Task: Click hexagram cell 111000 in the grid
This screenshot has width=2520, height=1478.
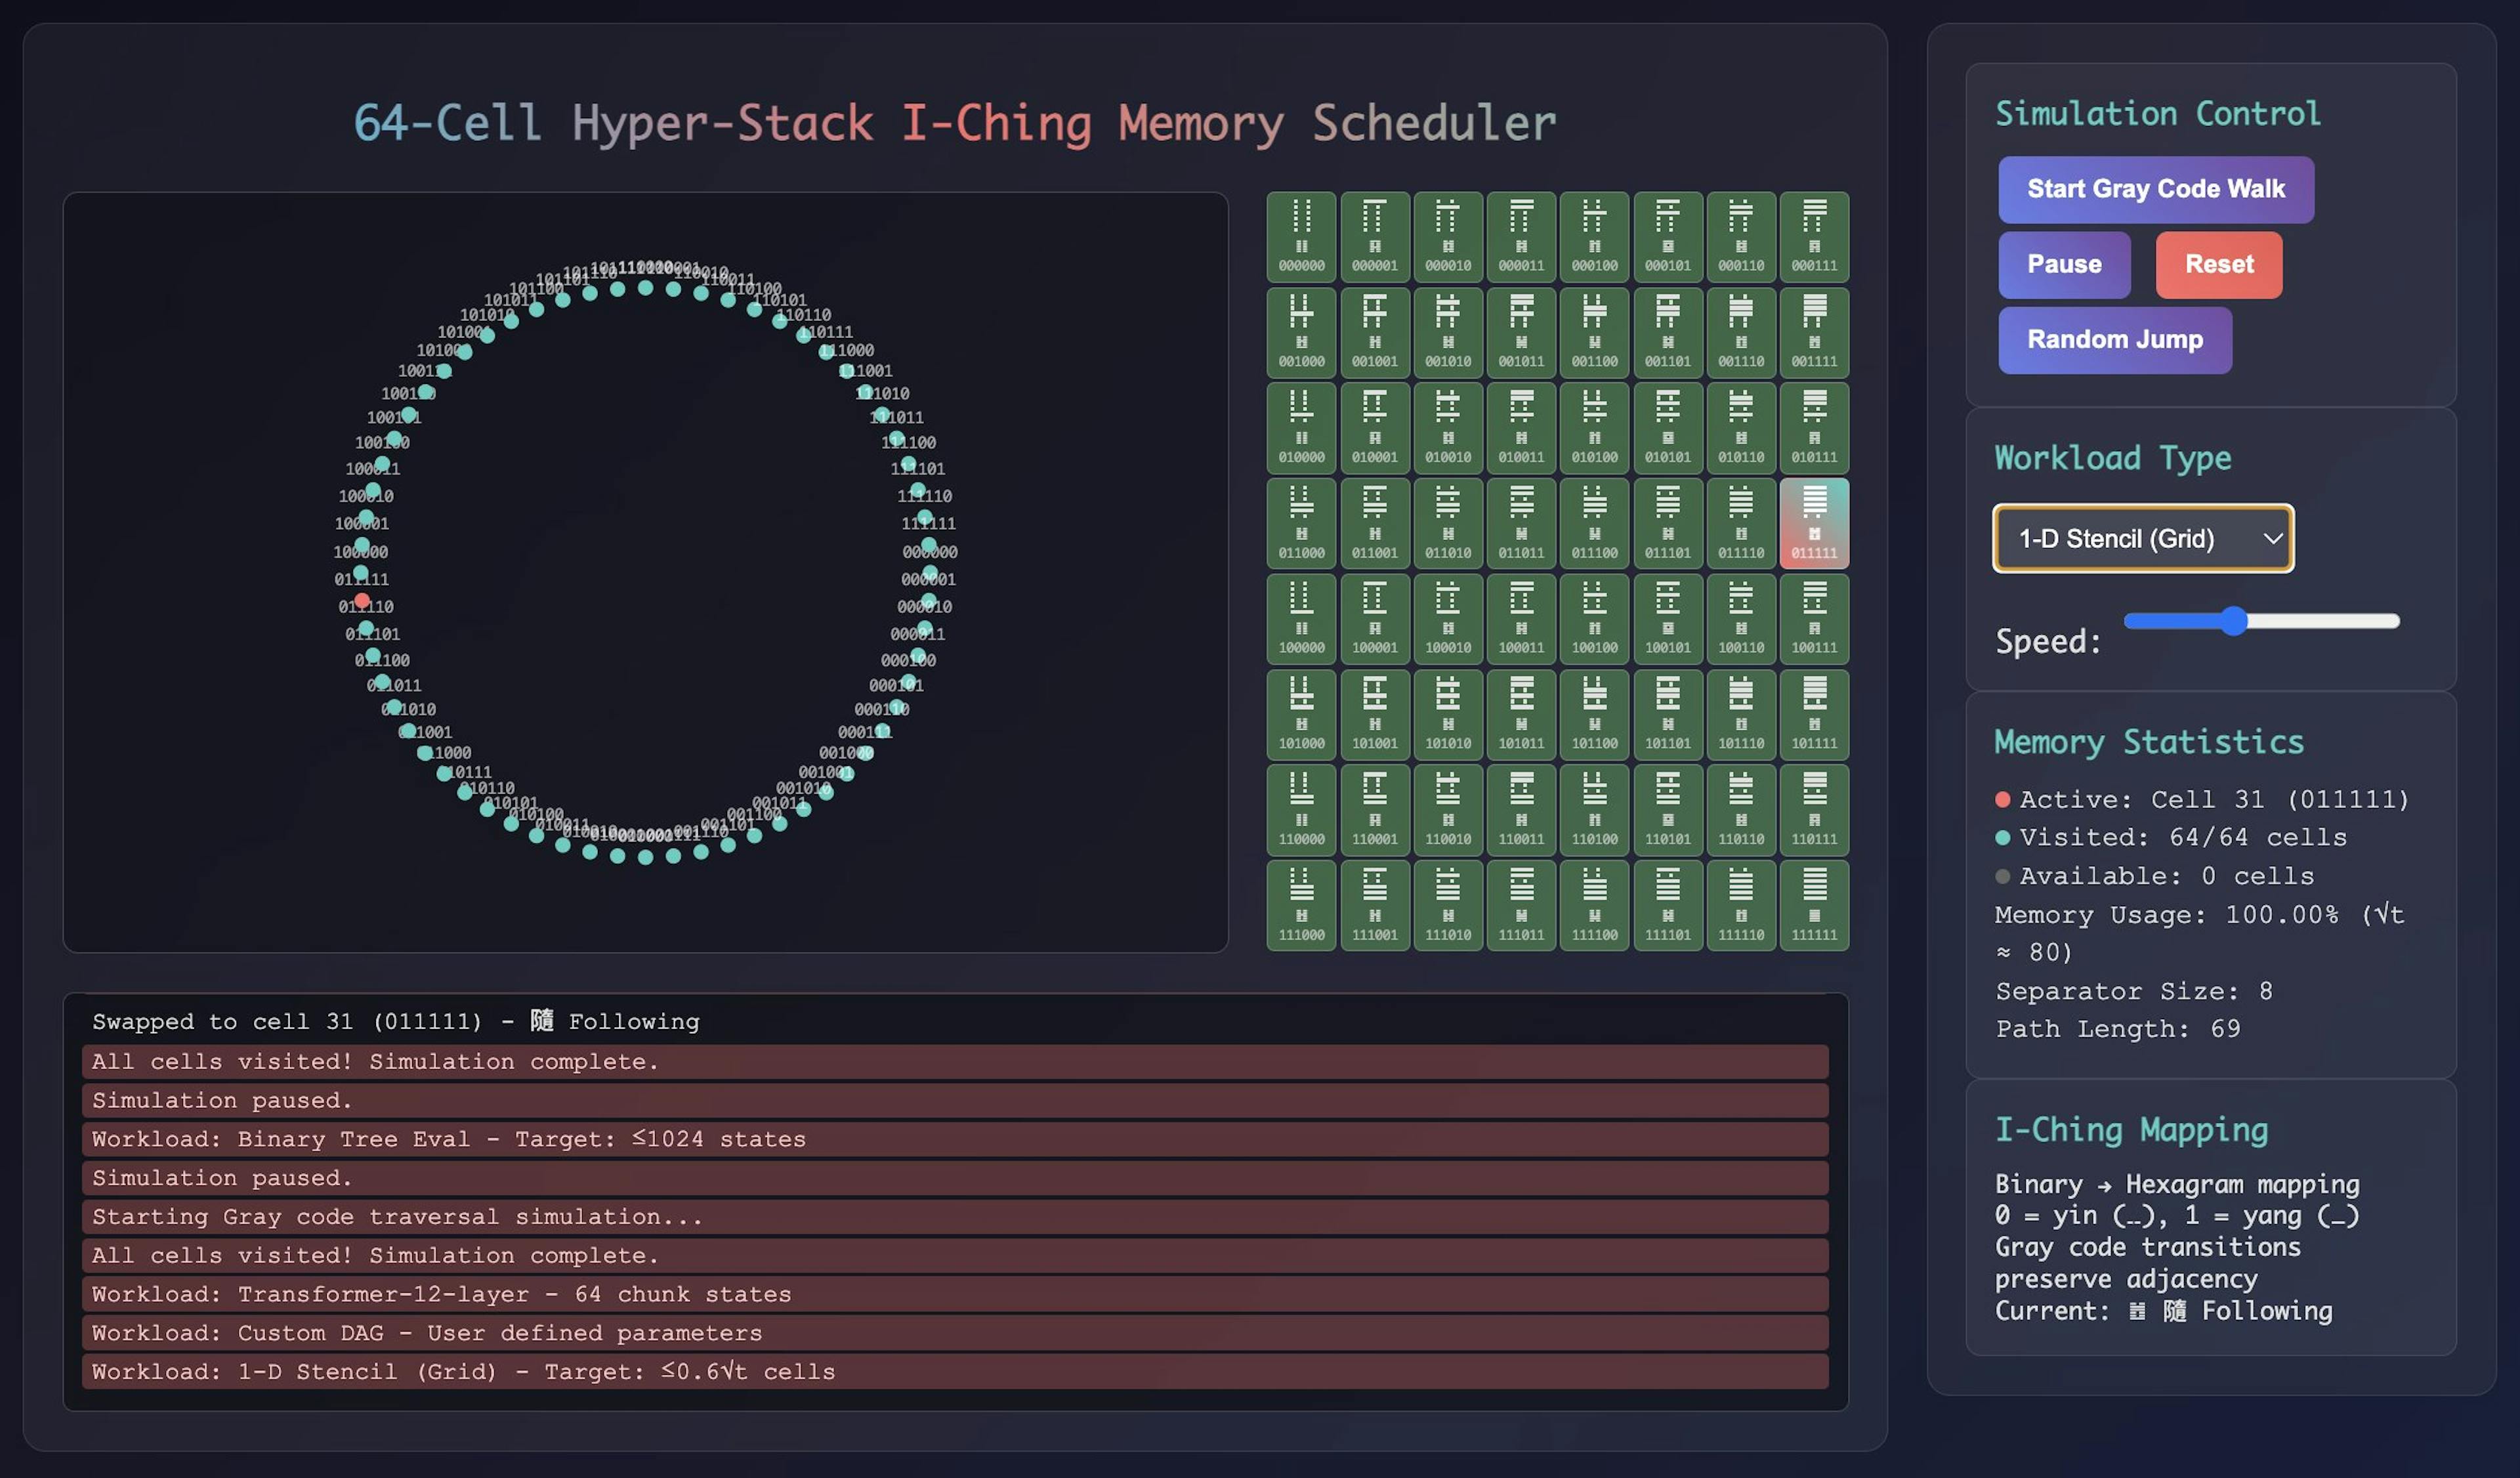Action: pos(1301,905)
